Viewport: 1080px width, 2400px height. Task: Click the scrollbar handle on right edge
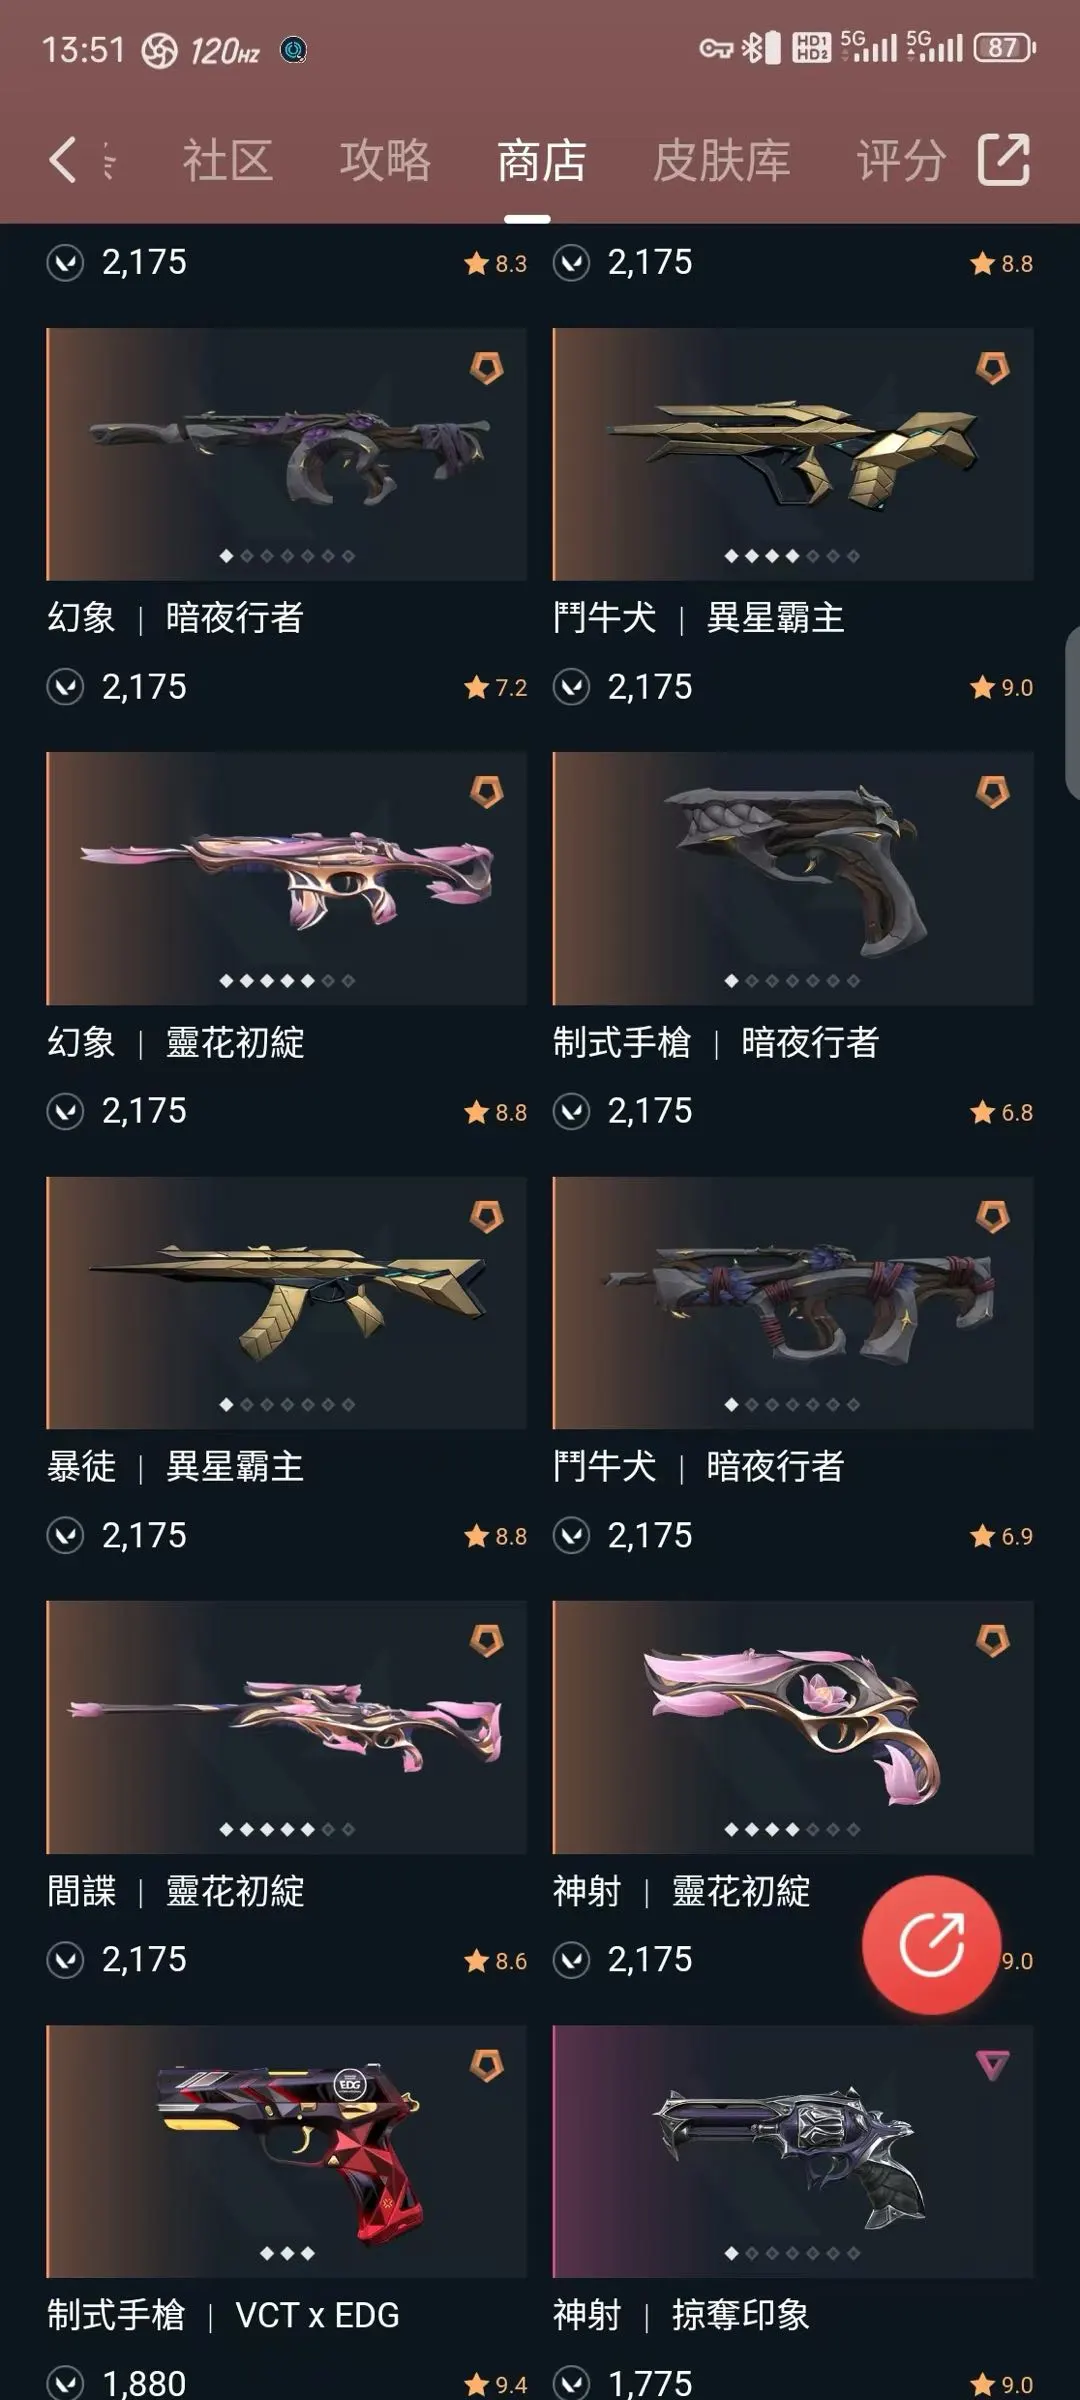[x=1073, y=711]
